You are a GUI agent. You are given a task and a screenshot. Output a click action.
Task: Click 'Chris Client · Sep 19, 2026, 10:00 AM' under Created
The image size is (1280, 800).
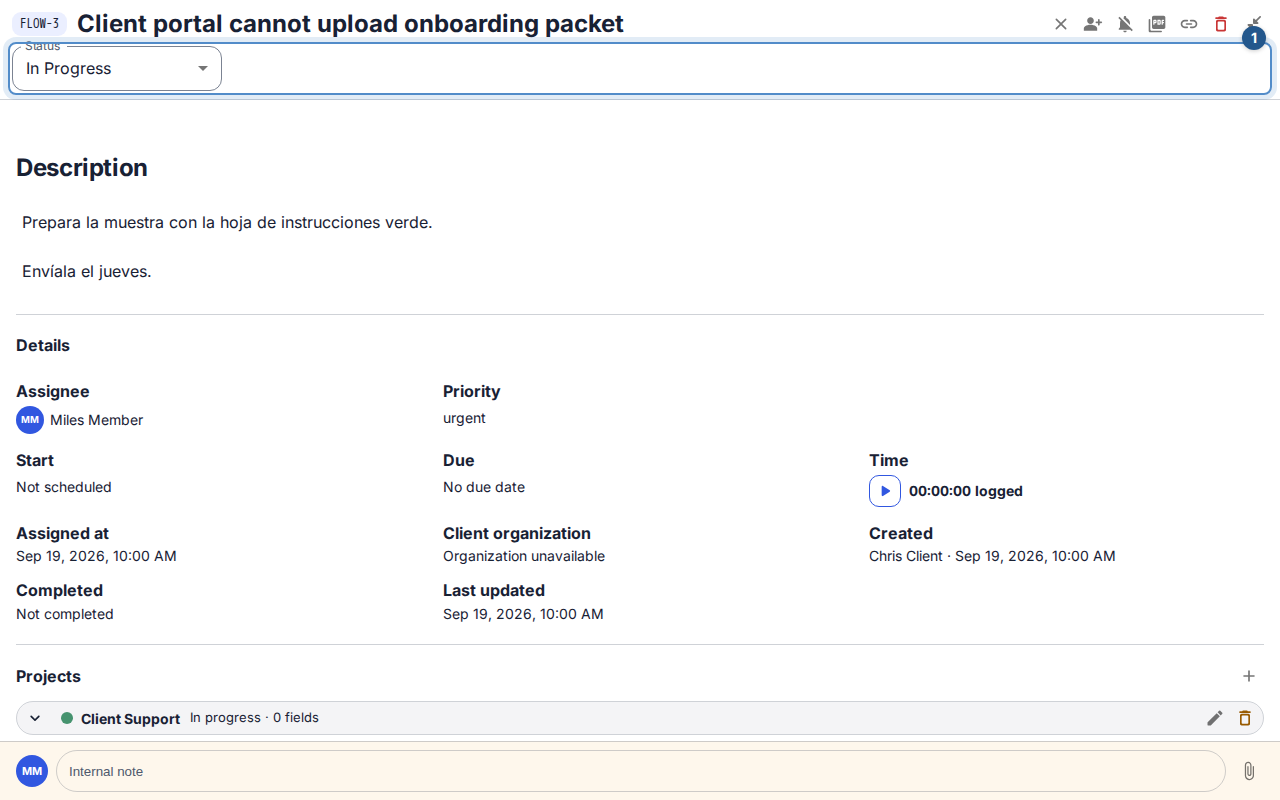click(x=992, y=556)
